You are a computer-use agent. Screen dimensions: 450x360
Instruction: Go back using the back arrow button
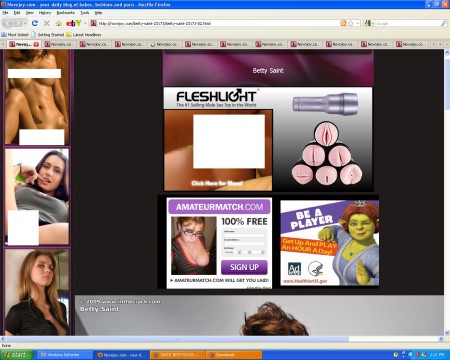coord(9,23)
